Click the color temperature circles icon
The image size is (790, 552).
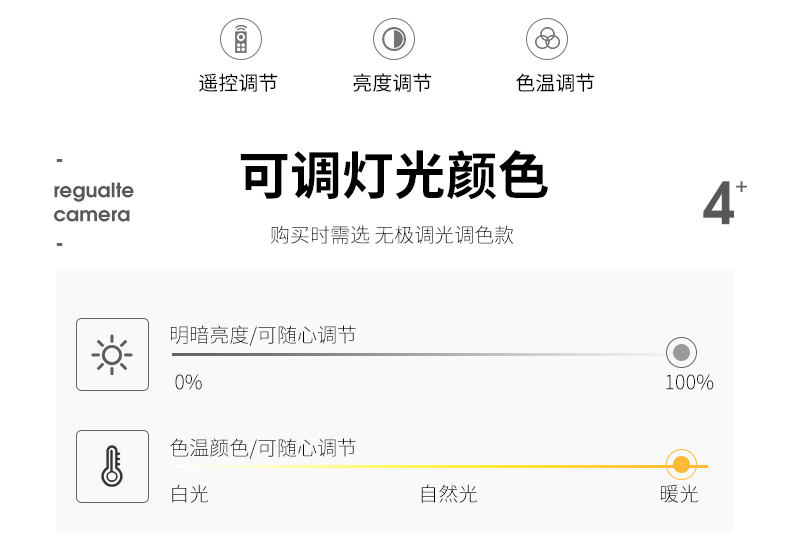tap(547, 39)
